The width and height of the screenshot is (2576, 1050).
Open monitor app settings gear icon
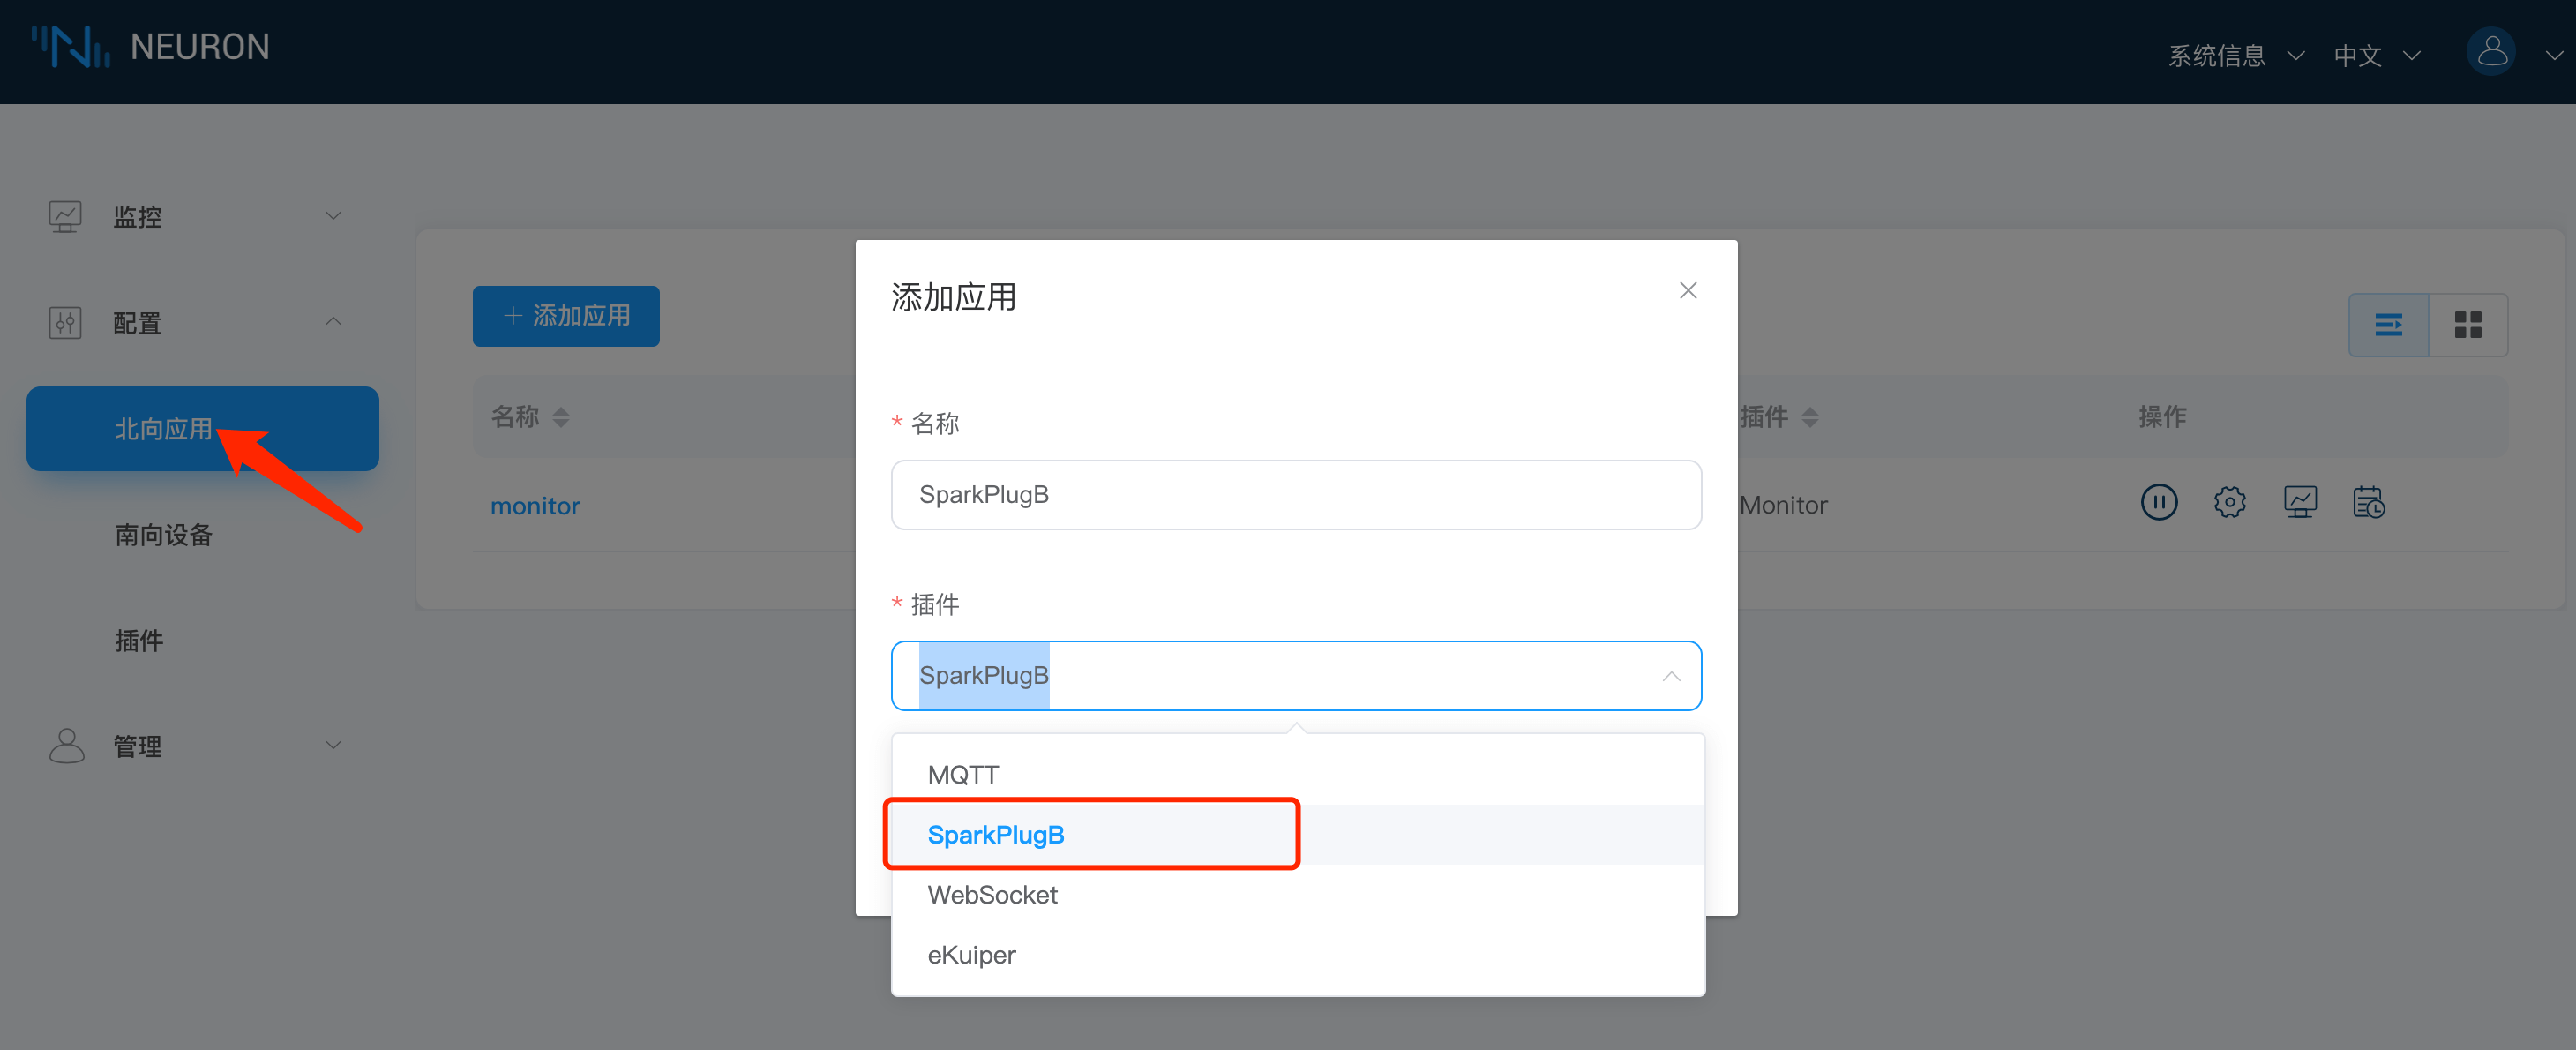(x=2229, y=502)
